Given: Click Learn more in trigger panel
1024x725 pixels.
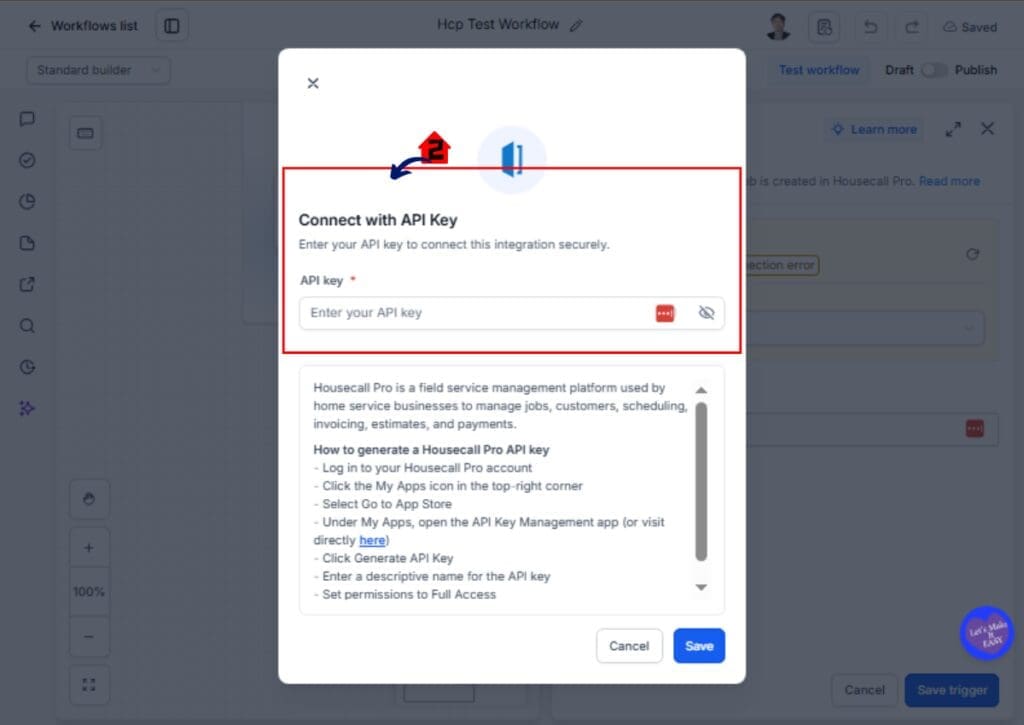Looking at the screenshot, I should coord(874,129).
